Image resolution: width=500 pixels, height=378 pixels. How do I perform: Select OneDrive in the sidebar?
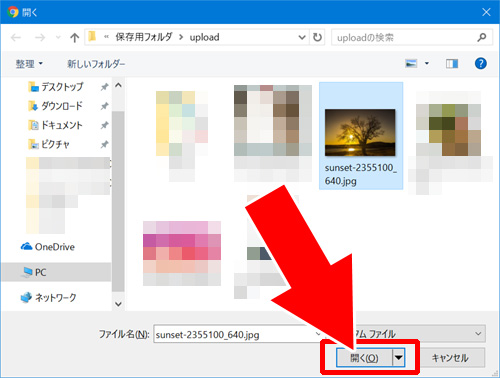(48, 247)
